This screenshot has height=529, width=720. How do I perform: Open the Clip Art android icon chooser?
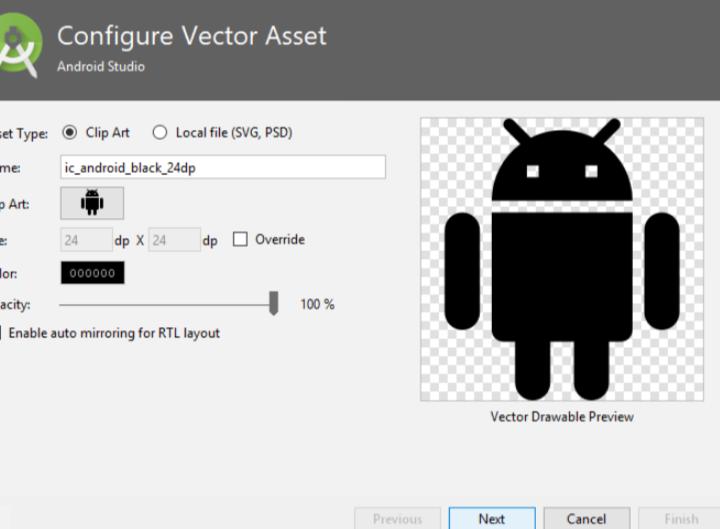click(92, 203)
